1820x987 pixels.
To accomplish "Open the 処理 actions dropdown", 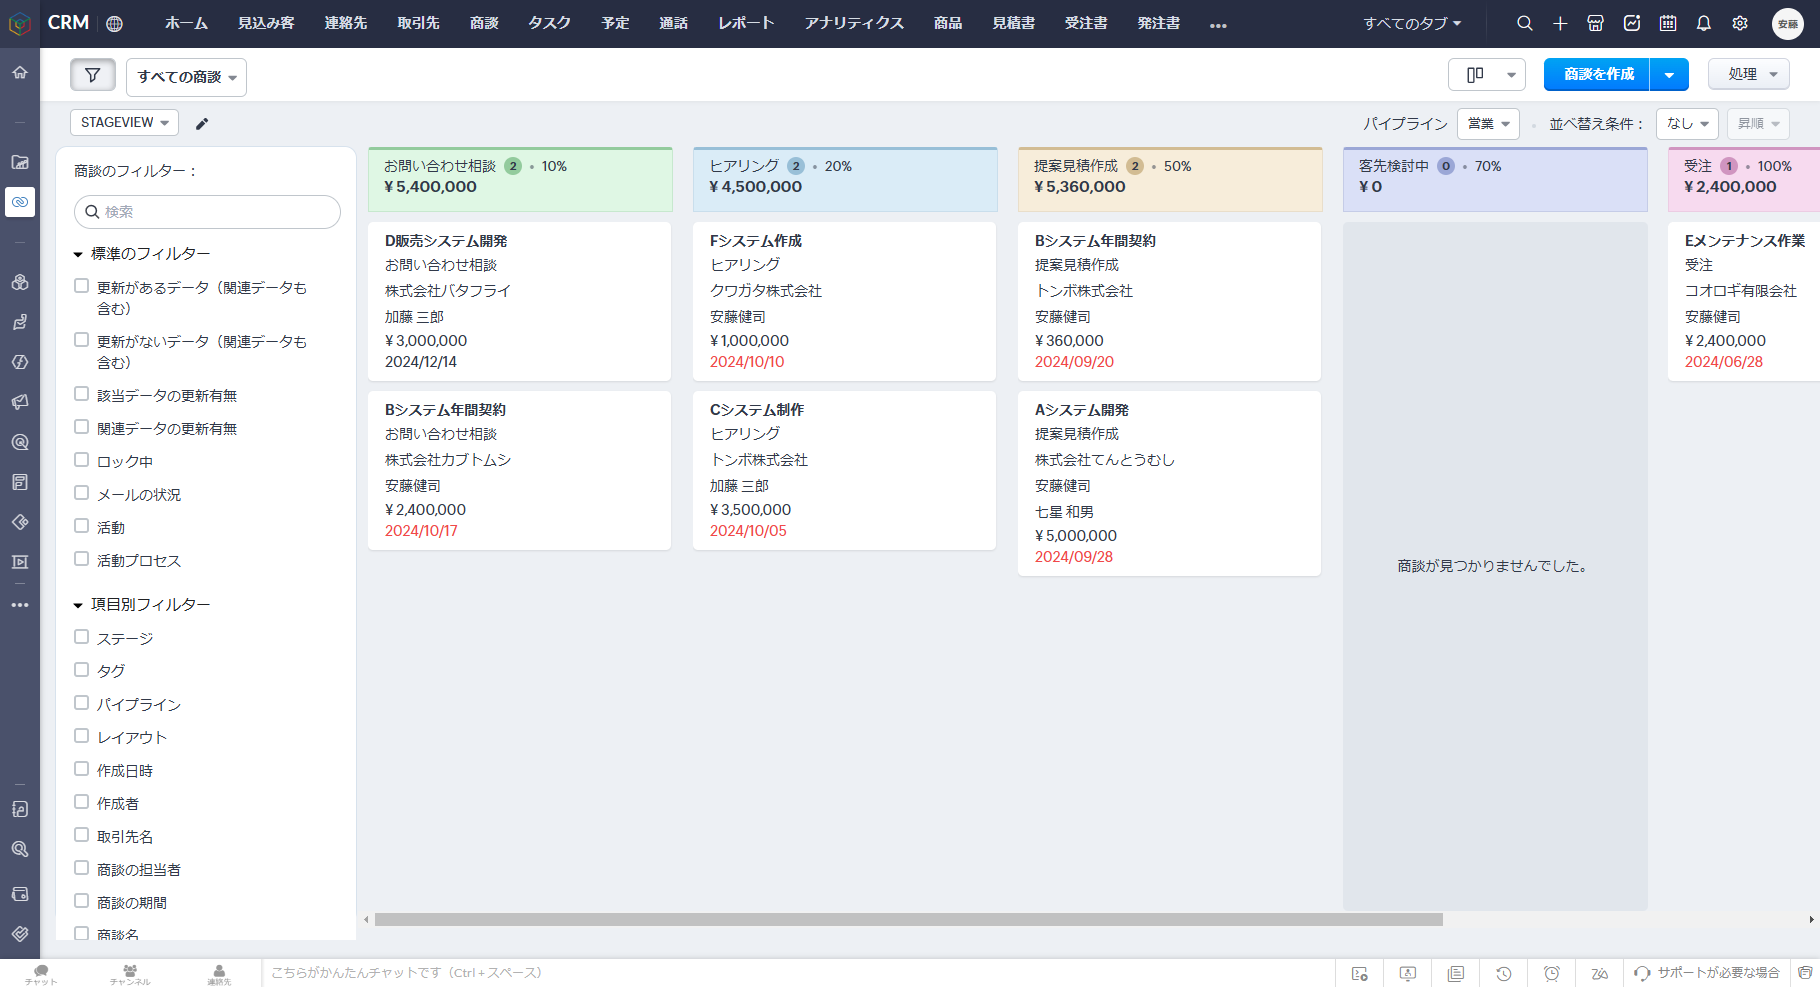I will click(x=1749, y=74).
